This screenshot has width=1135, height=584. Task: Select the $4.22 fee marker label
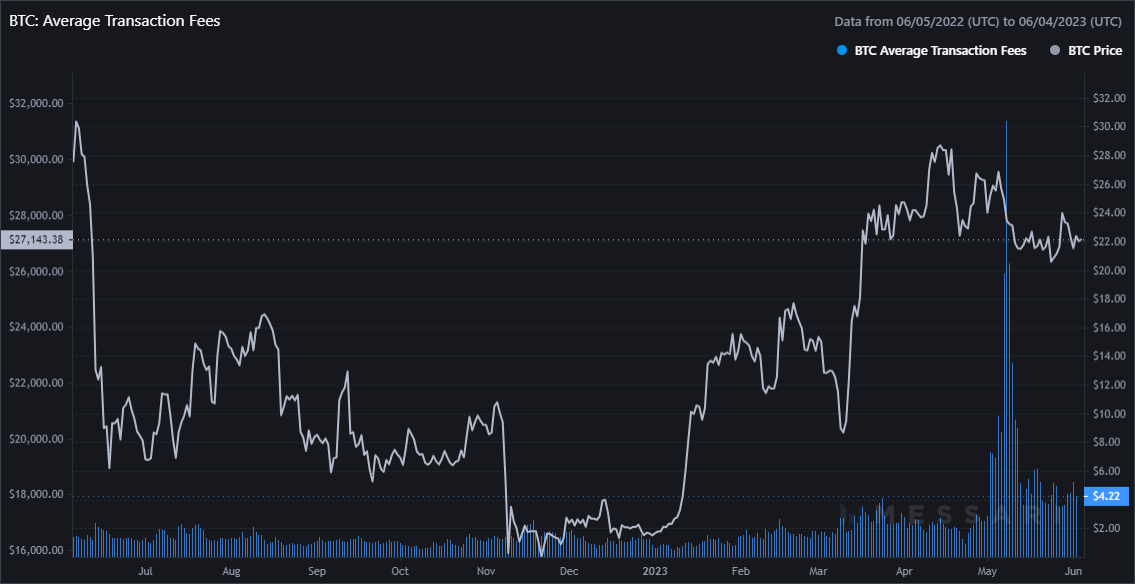(1107, 496)
